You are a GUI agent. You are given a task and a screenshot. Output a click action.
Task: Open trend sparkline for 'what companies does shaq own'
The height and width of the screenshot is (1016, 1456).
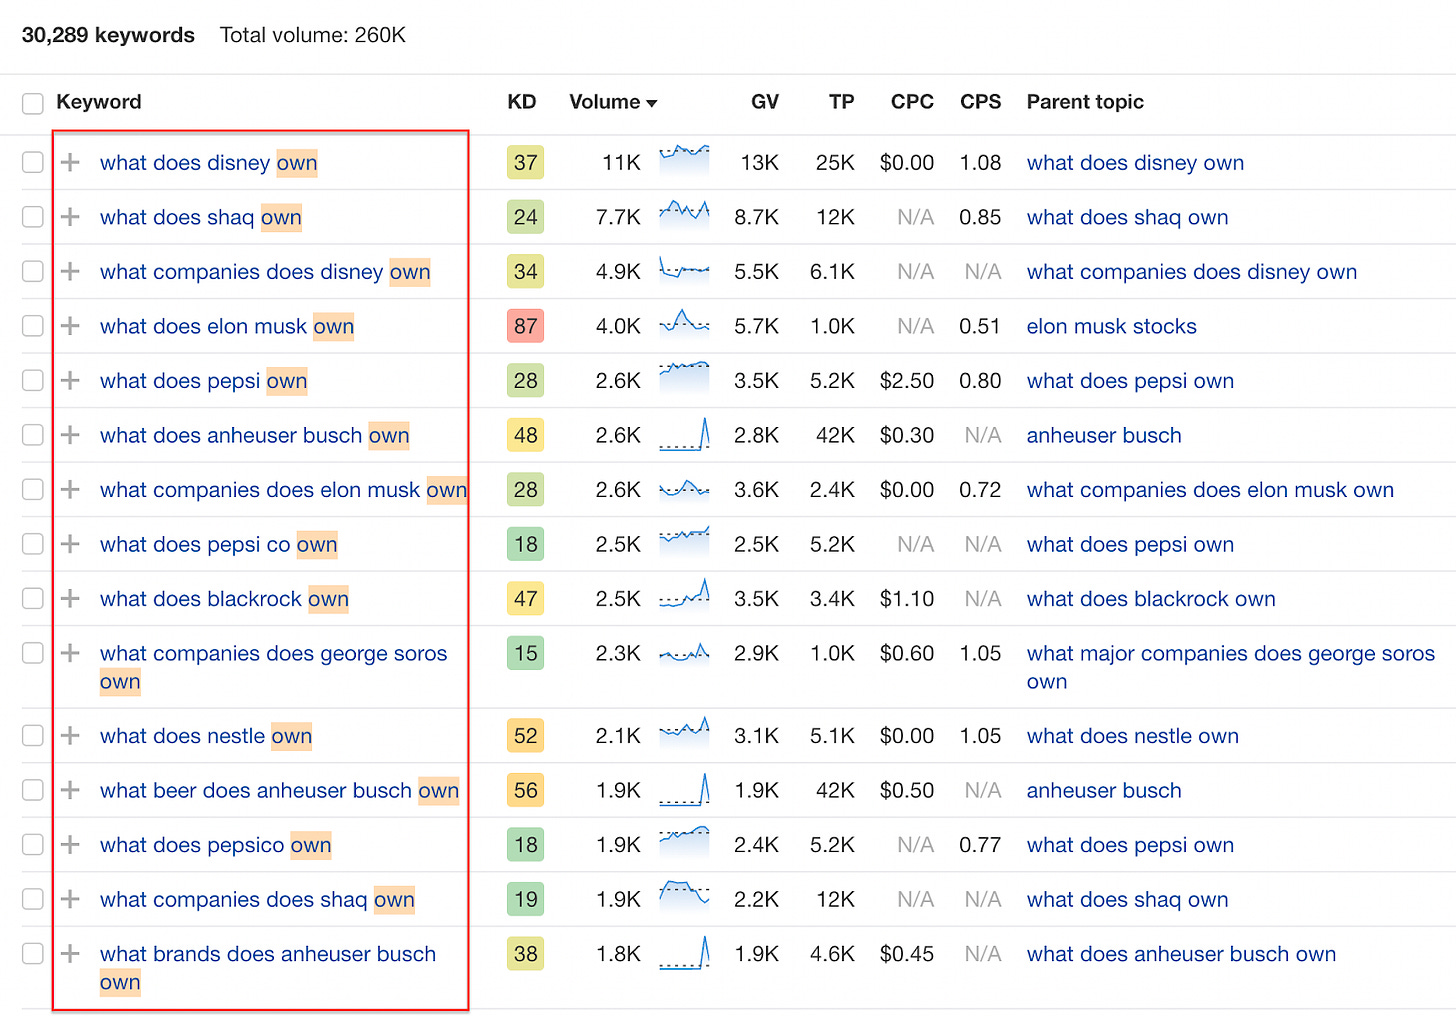[x=684, y=897]
